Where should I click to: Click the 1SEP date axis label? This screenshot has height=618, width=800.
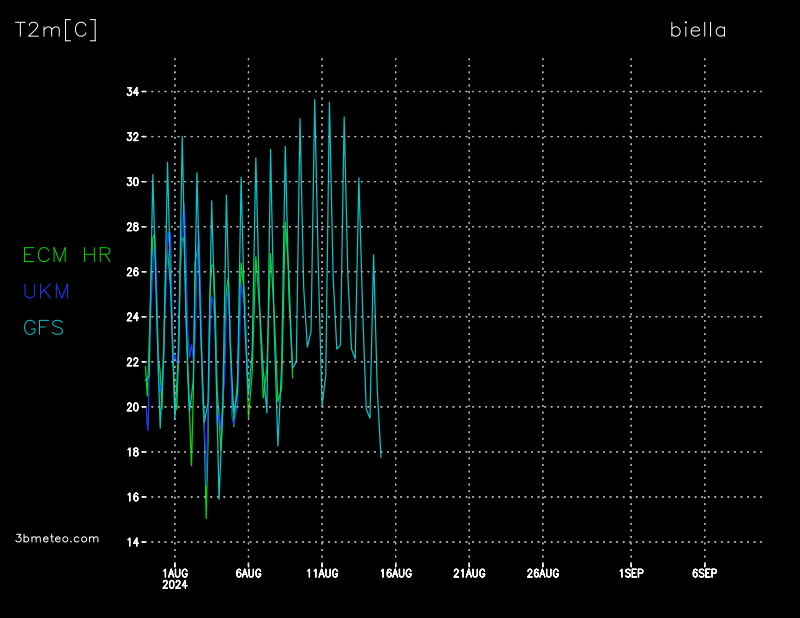click(x=631, y=573)
